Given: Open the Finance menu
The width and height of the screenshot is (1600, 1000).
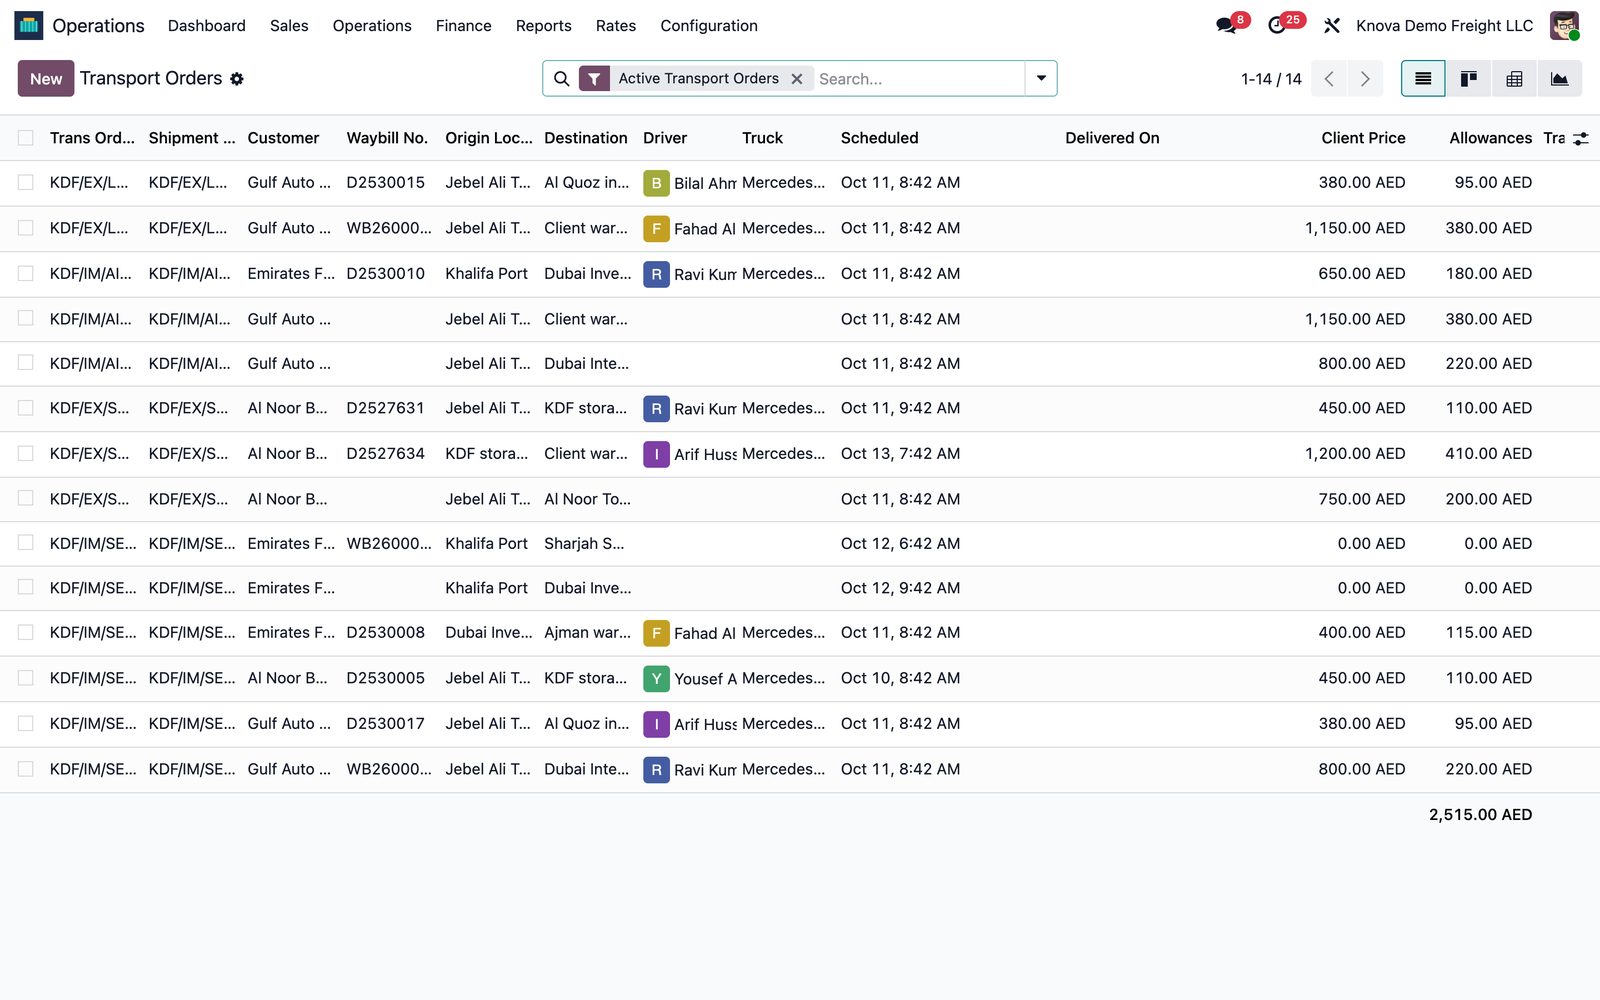Looking at the screenshot, I should [463, 26].
